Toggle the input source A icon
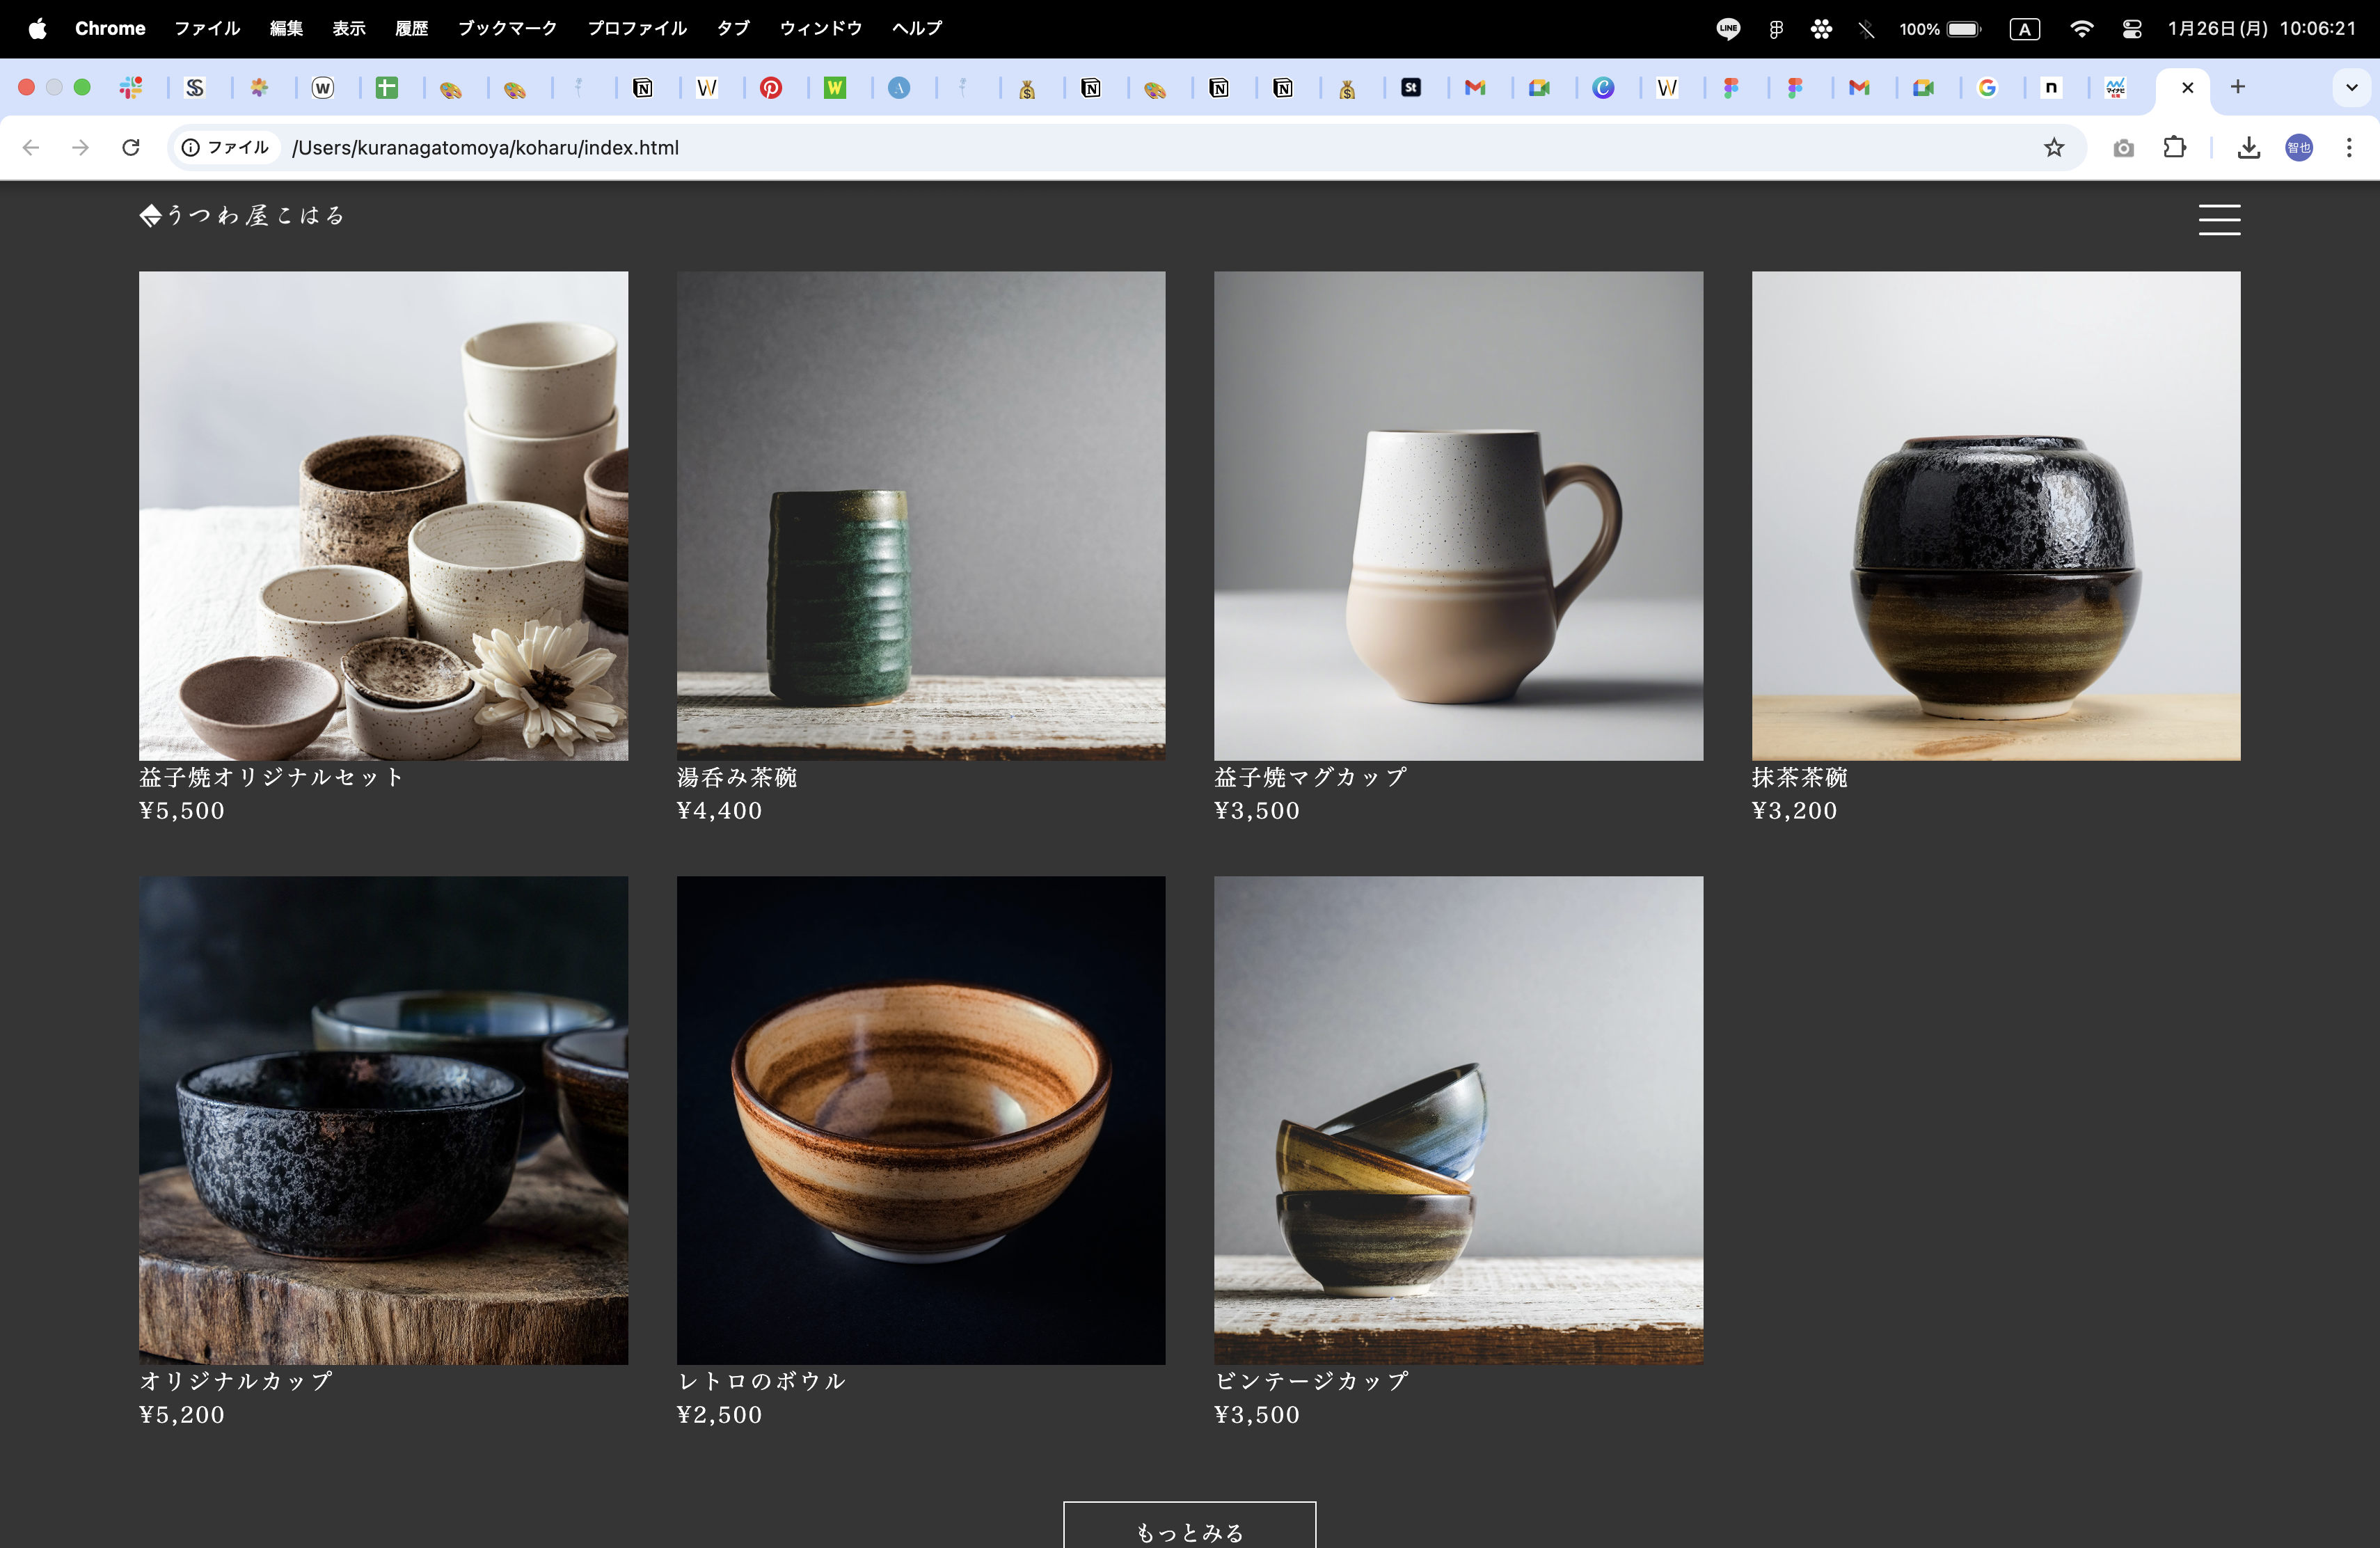This screenshot has width=2380, height=1548. pos(2024,29)
